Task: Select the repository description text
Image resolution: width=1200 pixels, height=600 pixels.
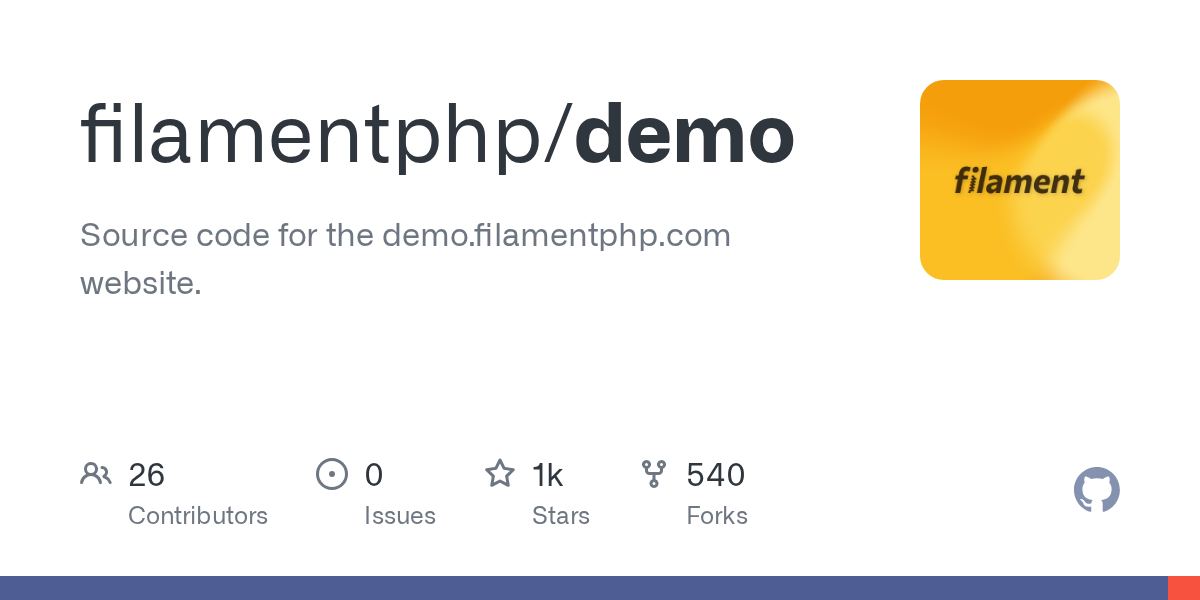Action: 405,259
